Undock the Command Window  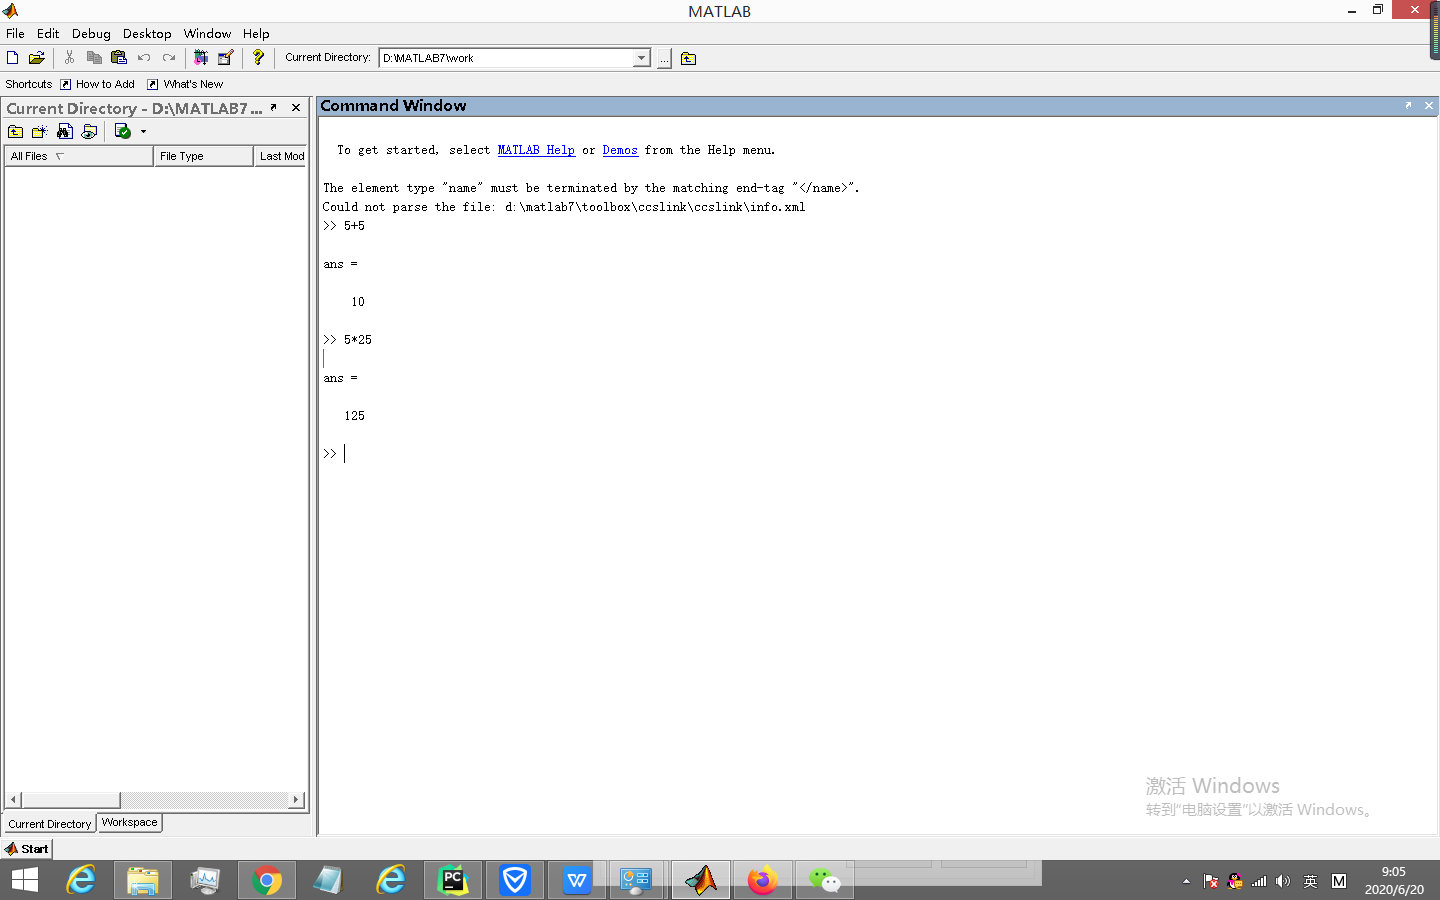[x=1408, y=105]
